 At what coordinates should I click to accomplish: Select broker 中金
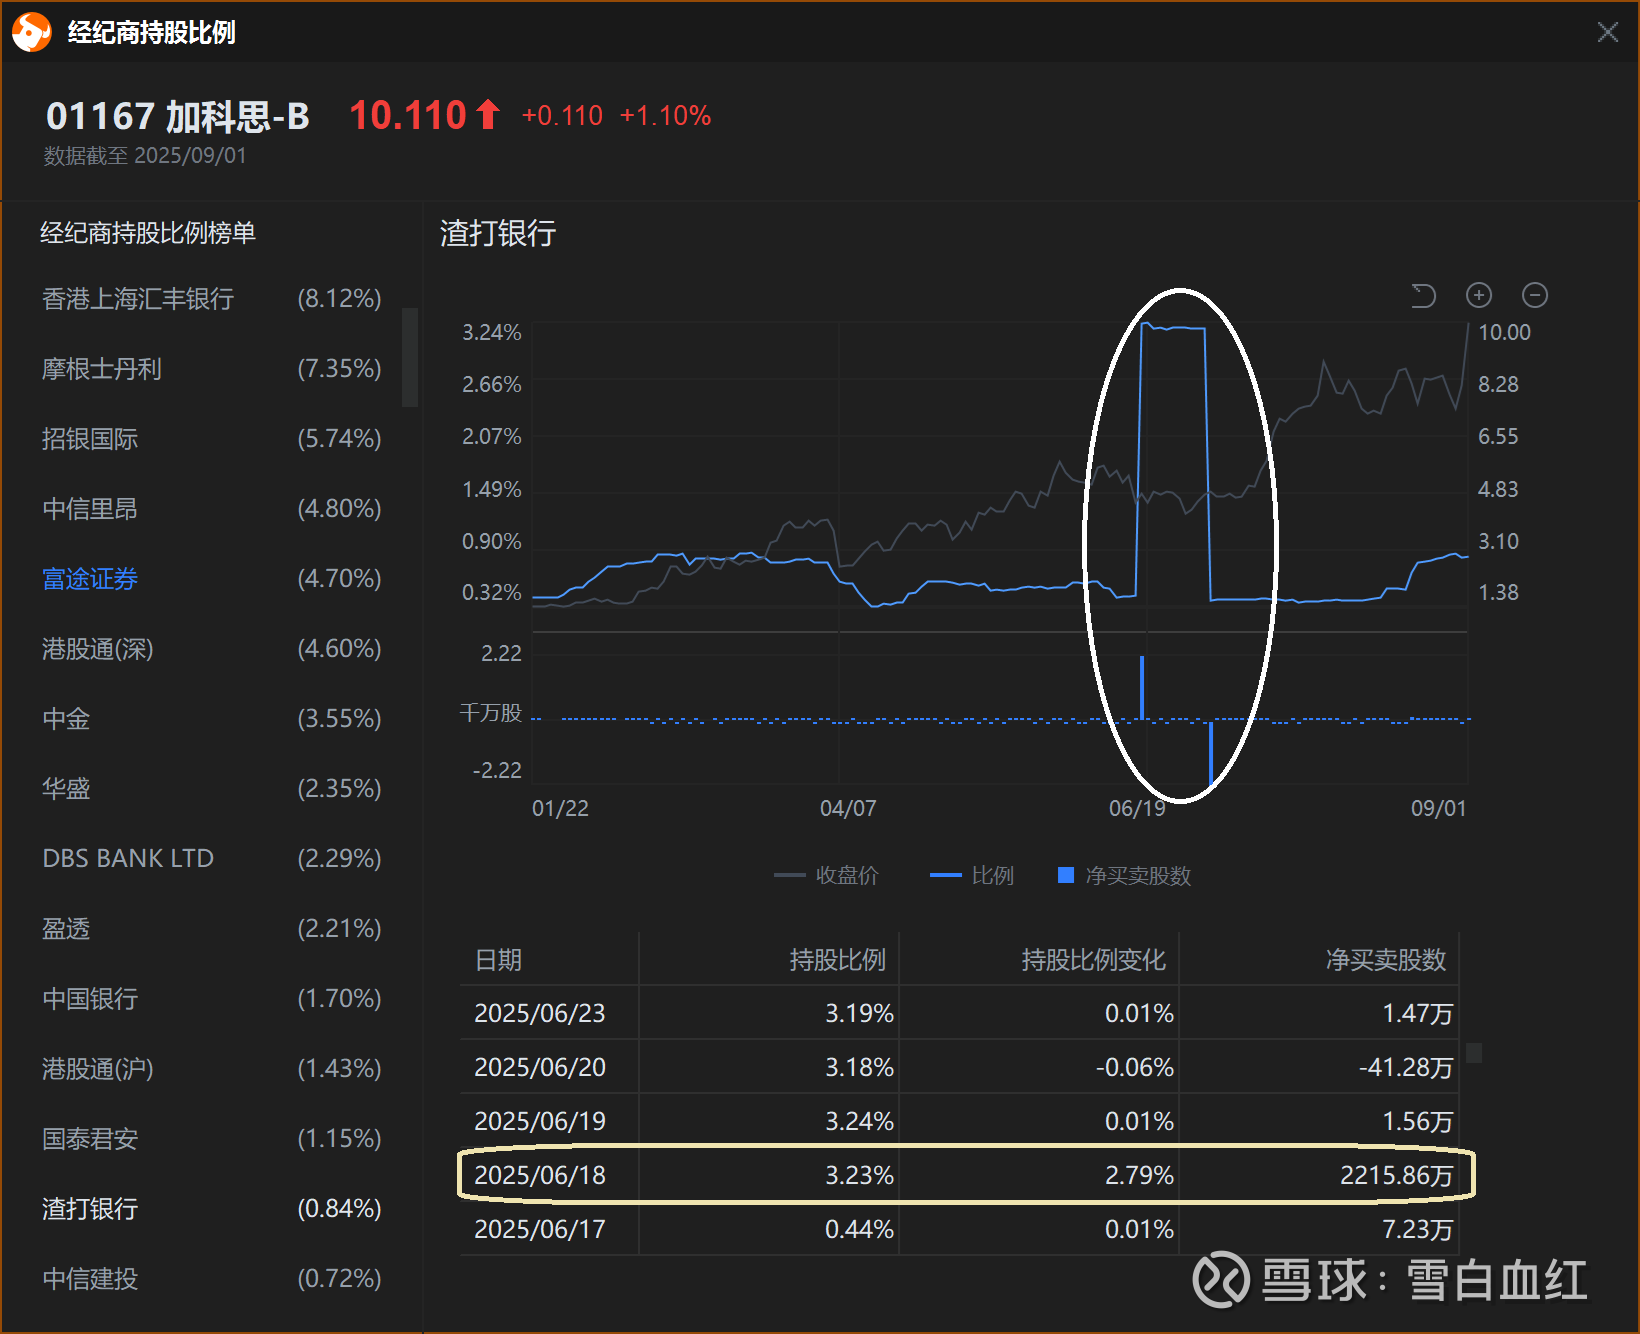pyautogui.click(x=211, y=719)
